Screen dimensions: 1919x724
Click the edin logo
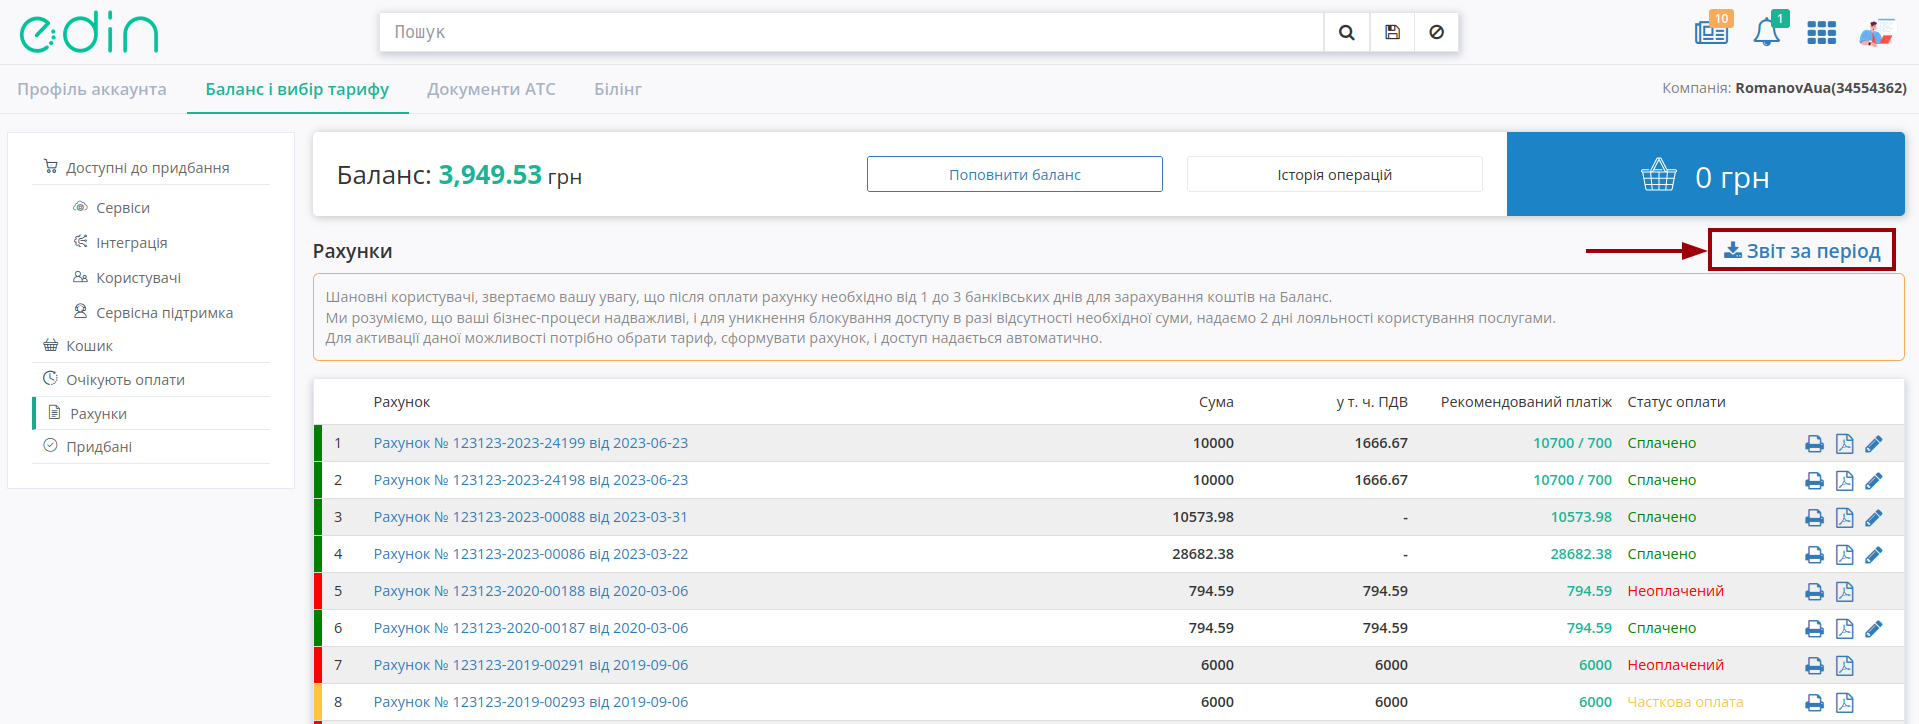coord(89,33)
